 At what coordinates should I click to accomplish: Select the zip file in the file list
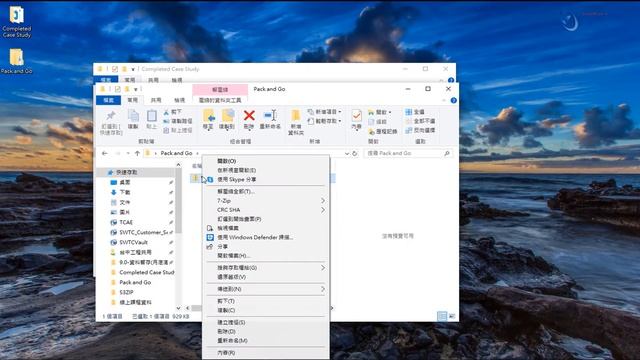click(x=196, y=178)
